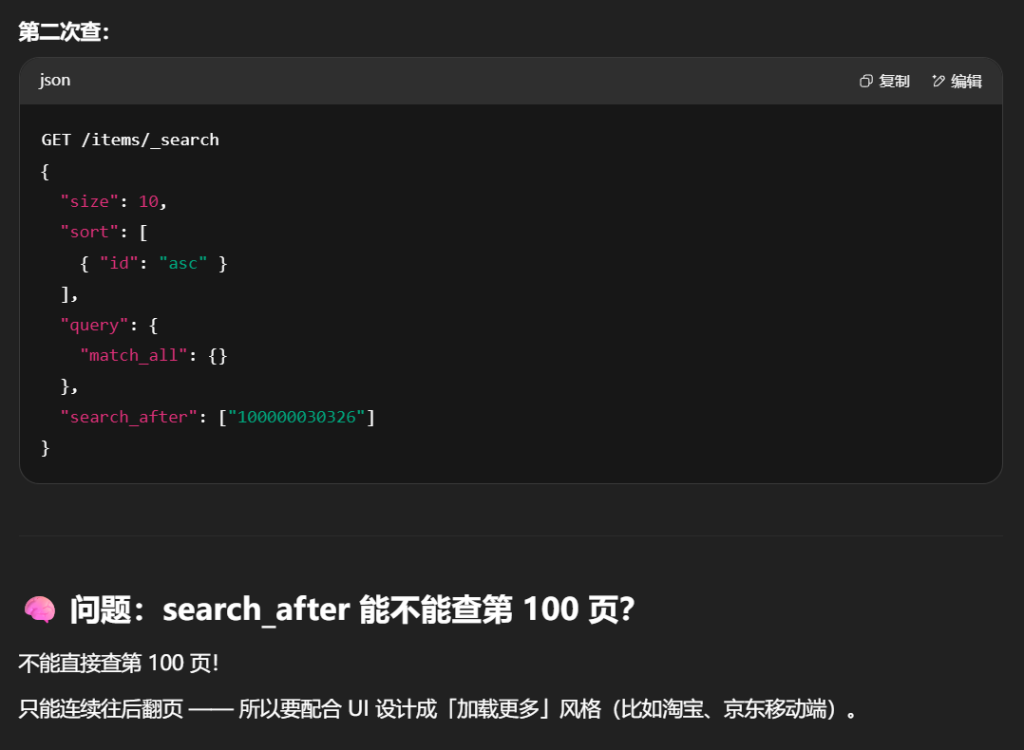Image resolution: width=1024 pixels, height=750 pixels.
Task: Click the number 10 value in the code
Action: [148, 201]
